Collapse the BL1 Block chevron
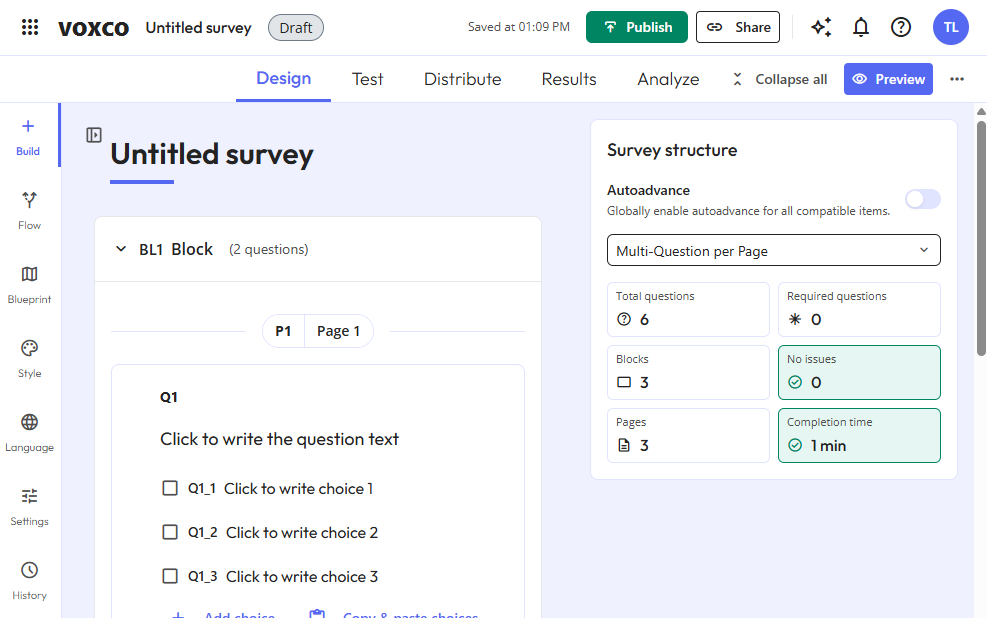The height and width of the screenshot is (618, 987). click(x=121, y=249)
